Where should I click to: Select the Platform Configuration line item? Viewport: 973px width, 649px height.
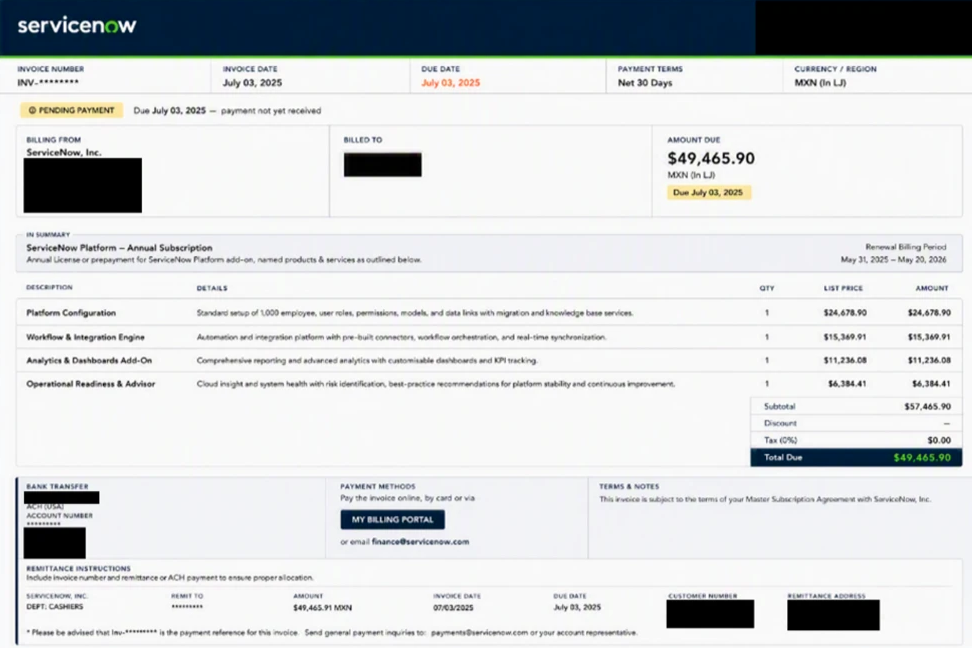point(489,313)
